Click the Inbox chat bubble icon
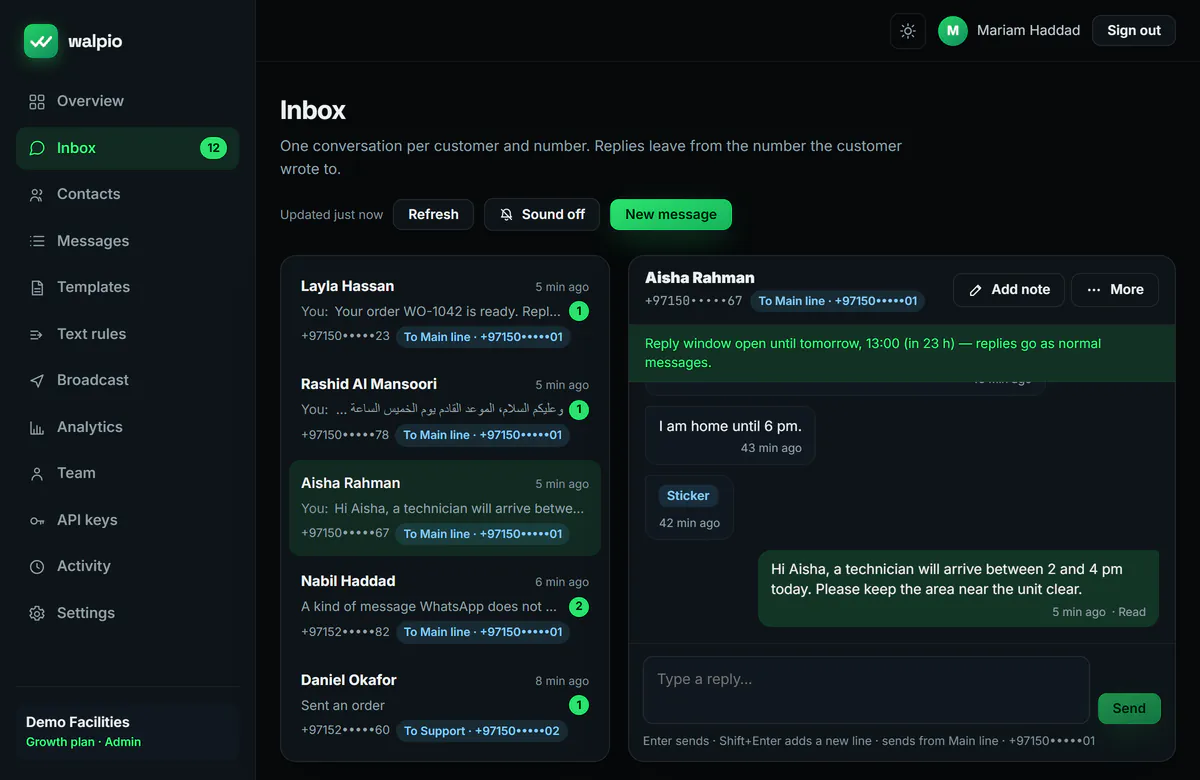The width and height of the screenshot is (1200, 780). [x=37, y=148]
